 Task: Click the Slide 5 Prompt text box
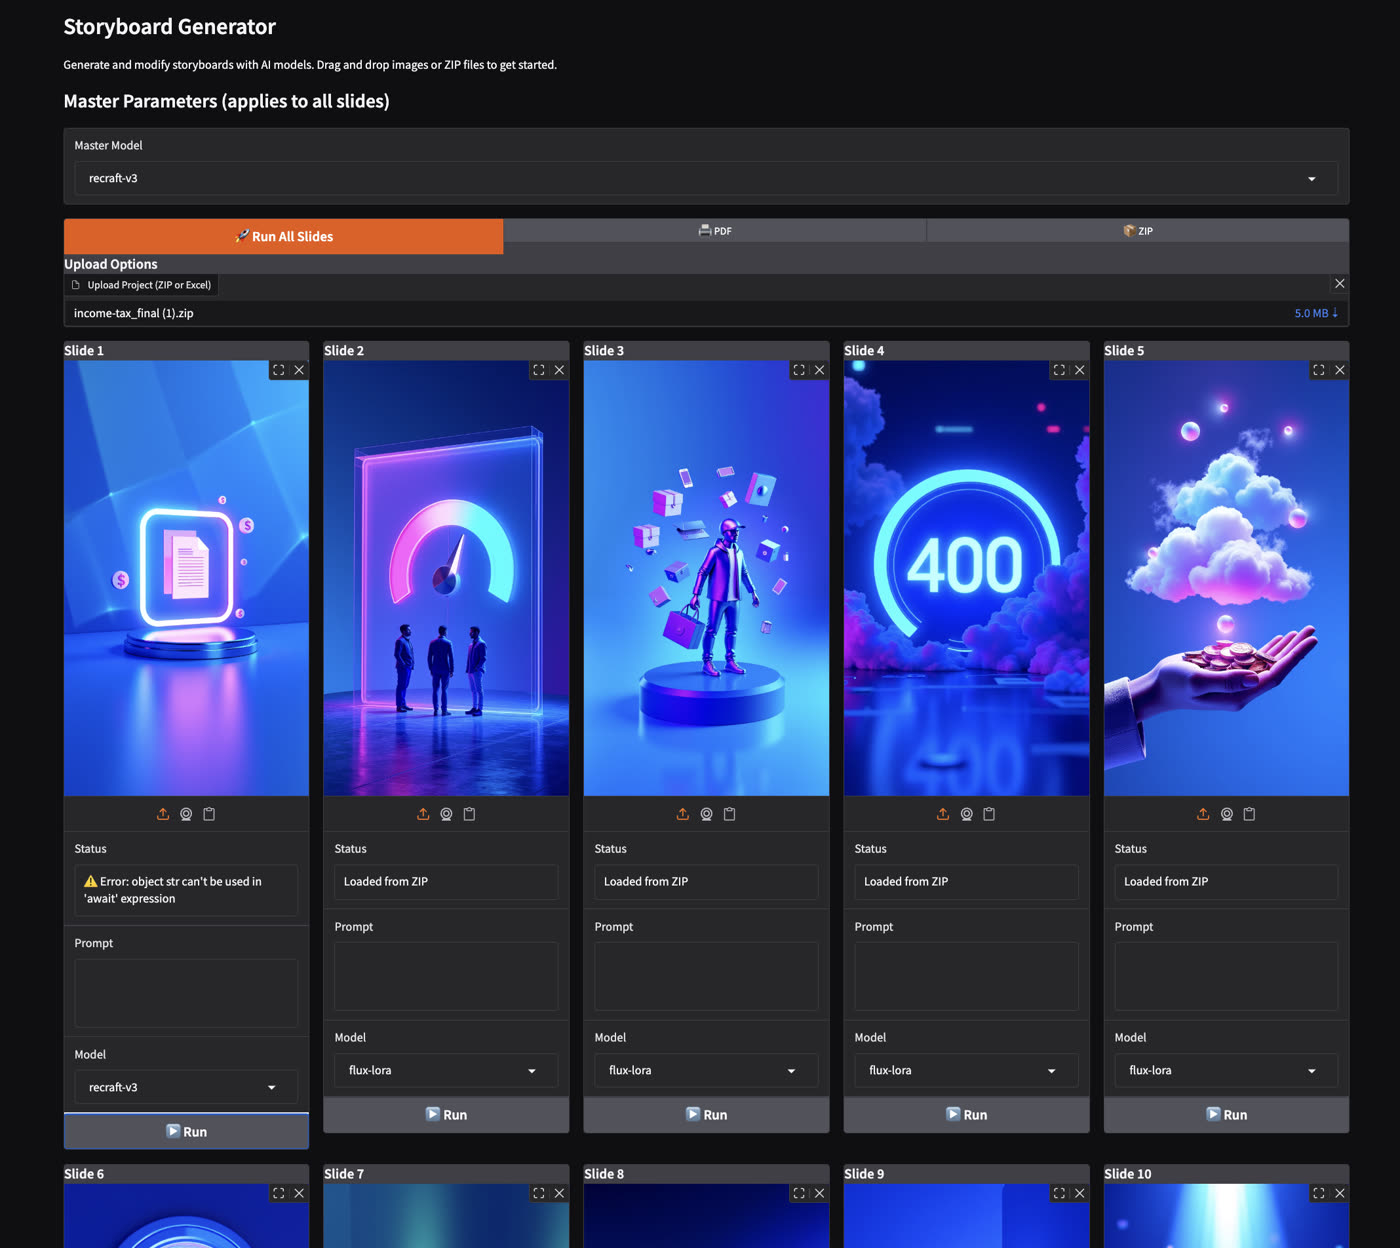point(1226,976)
